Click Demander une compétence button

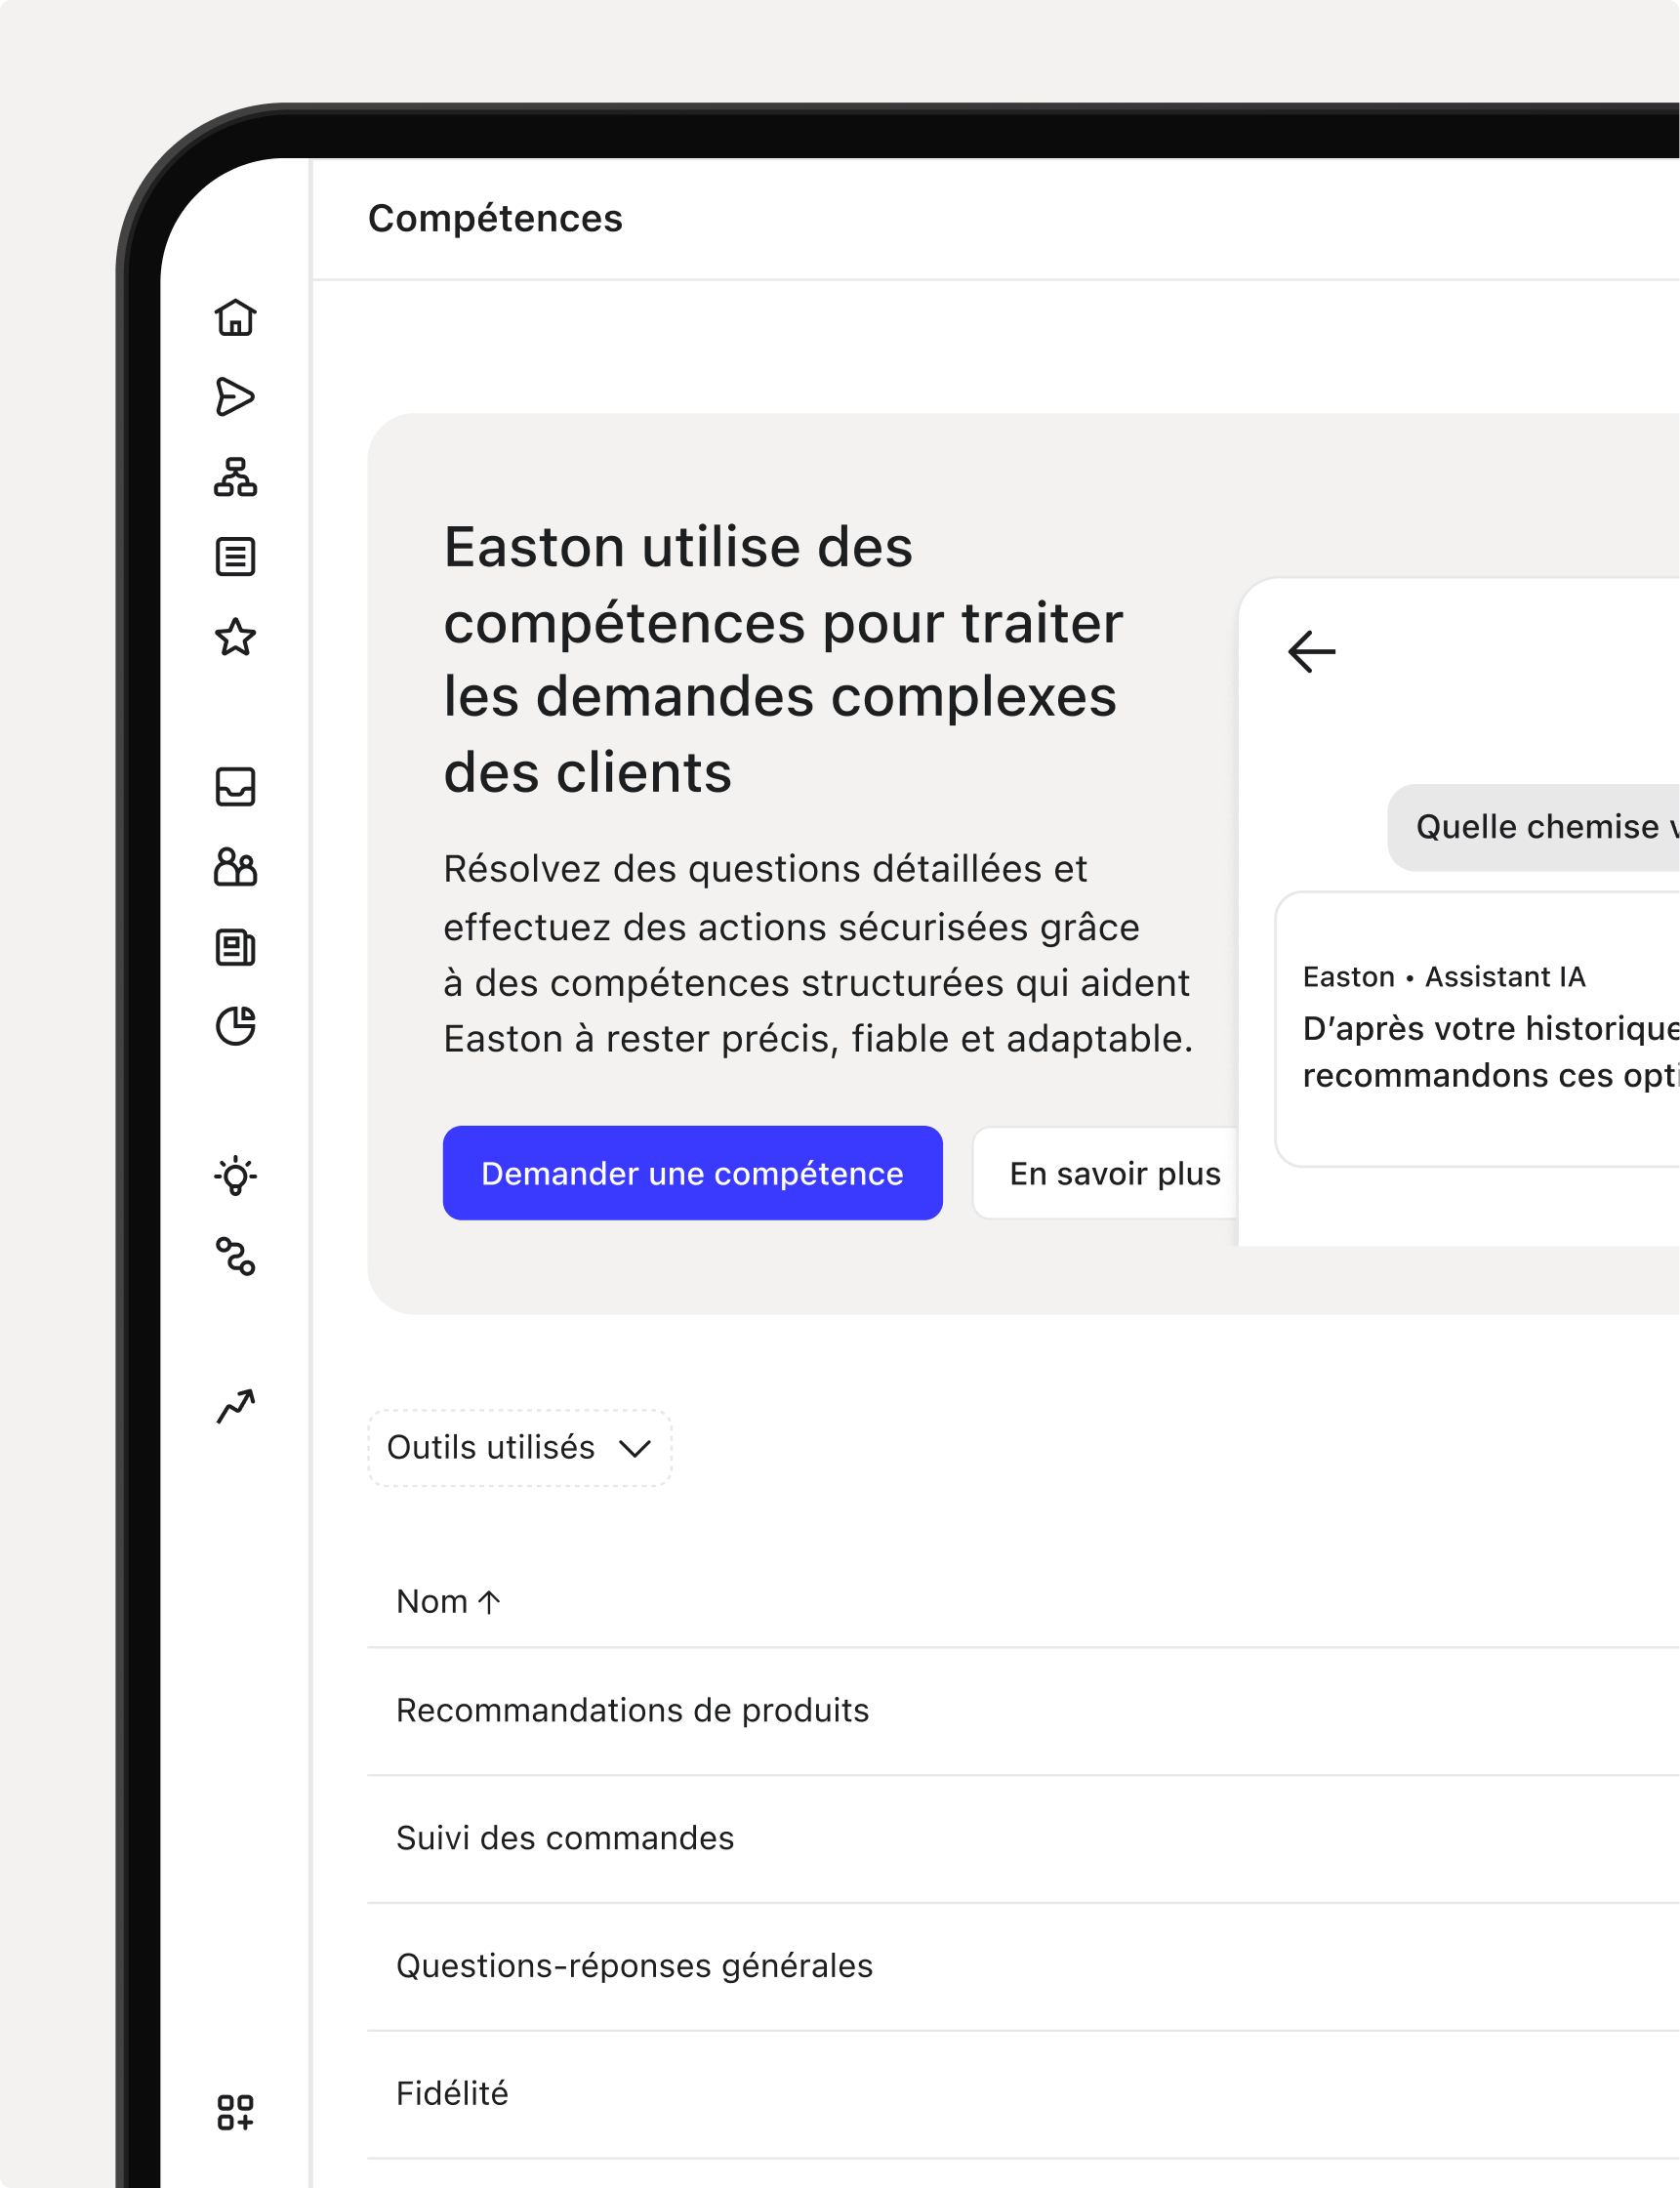[x=692, y=1173]
